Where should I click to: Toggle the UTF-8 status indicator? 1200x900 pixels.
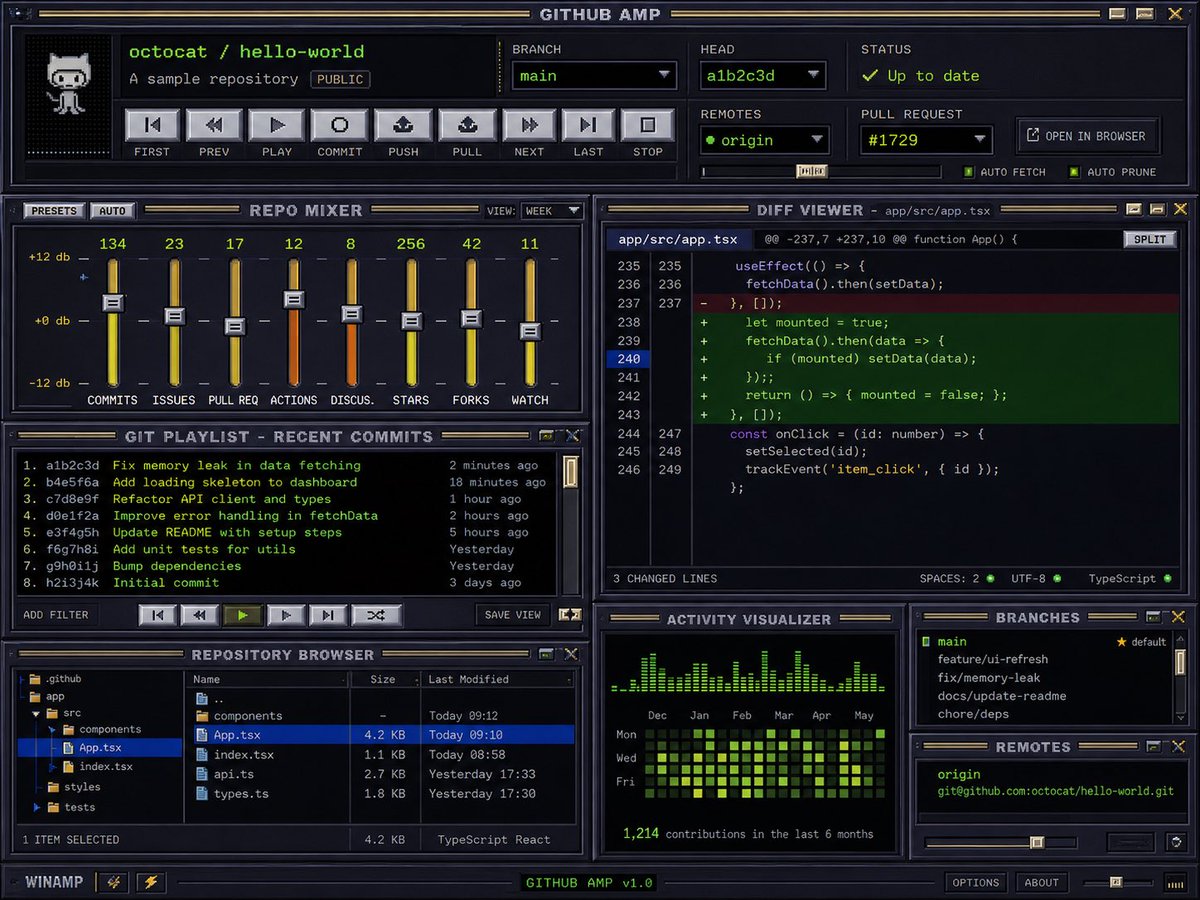click(x=1057, y=578)
